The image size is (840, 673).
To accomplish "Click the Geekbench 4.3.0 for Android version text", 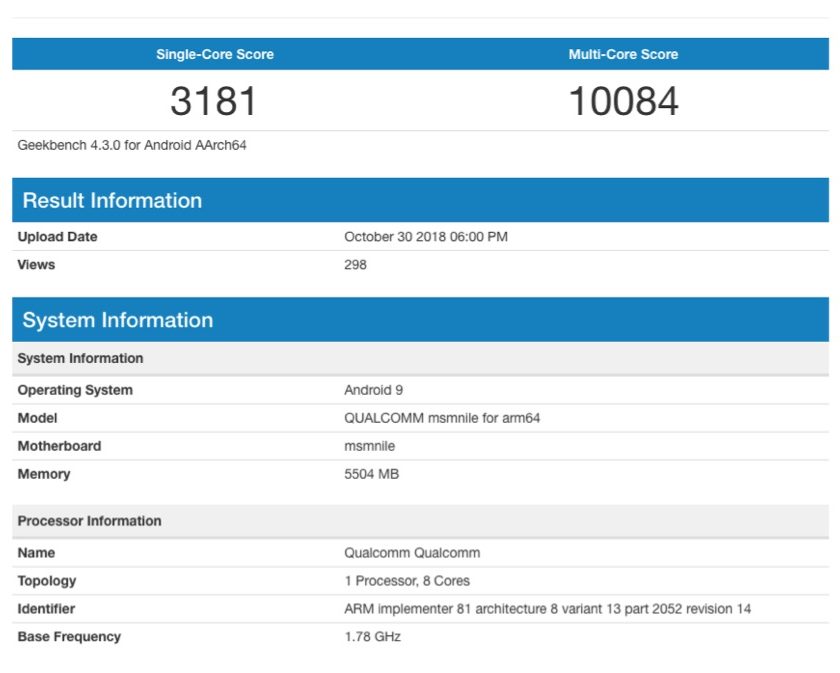I will (x=132, y=145).
